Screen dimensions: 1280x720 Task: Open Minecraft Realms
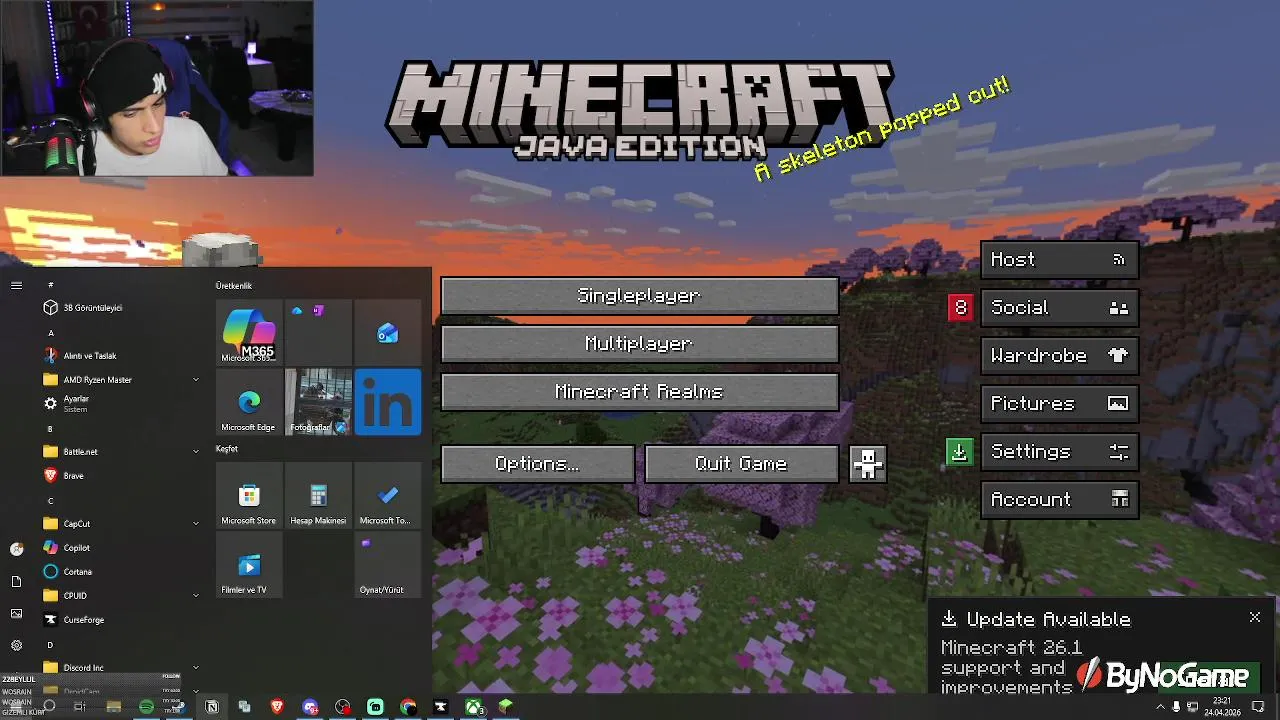click(x=640, y=392)
